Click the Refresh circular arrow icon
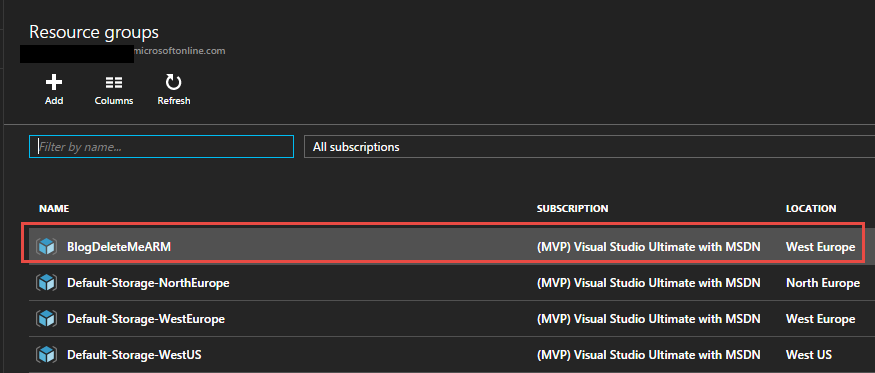 (x=174, y=83)
